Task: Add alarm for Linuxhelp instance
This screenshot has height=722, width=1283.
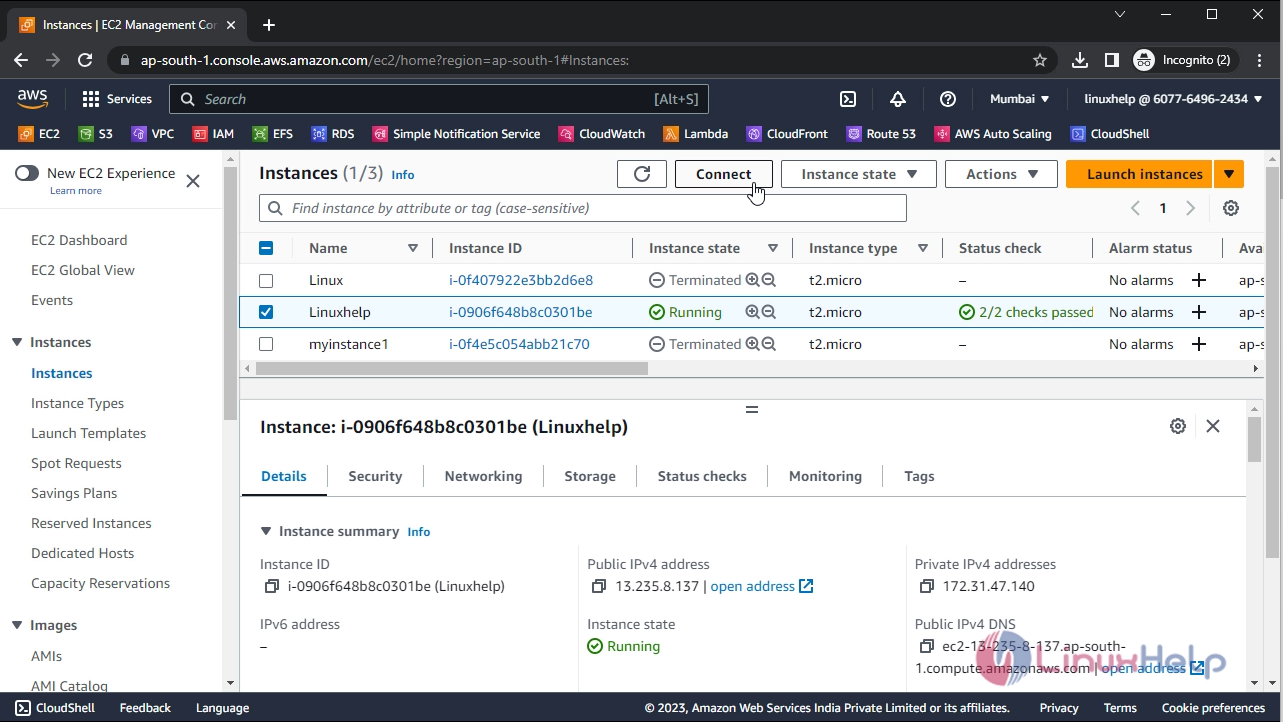Action: 1198,312
